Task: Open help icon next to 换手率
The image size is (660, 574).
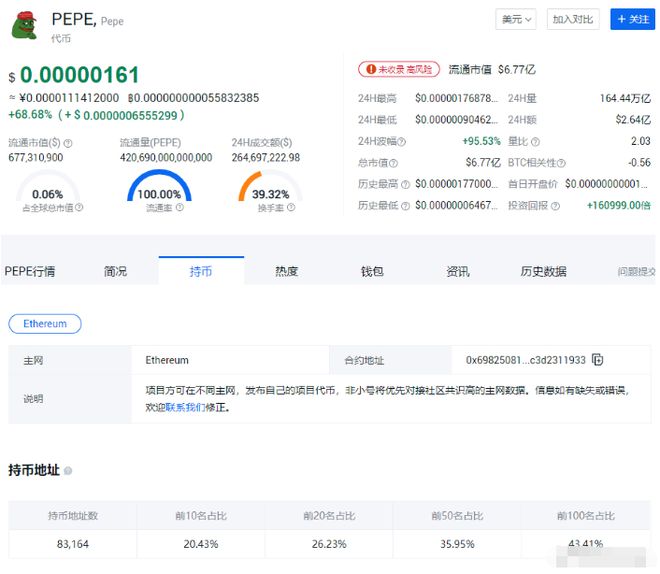Action: (x=291, y=207)
